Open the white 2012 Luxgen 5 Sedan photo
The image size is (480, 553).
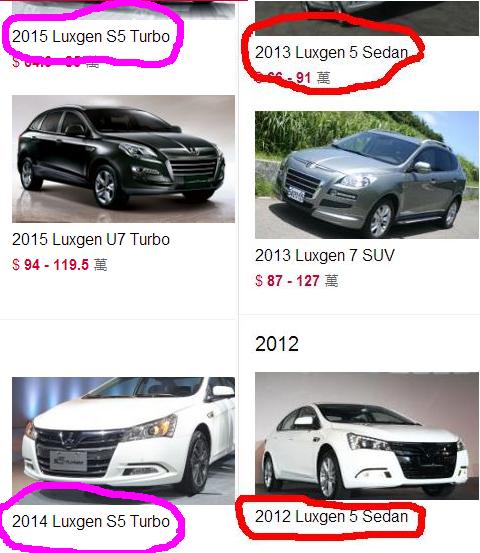click(x=367, y=436)
